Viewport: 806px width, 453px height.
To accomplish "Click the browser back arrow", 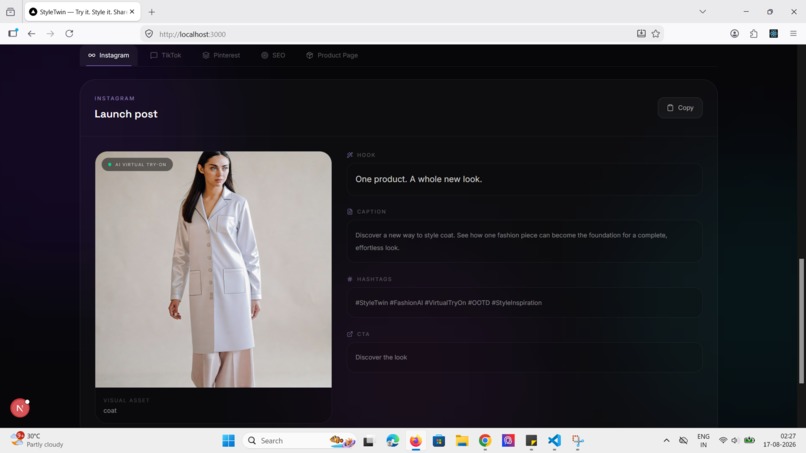I will pos(31,33).
